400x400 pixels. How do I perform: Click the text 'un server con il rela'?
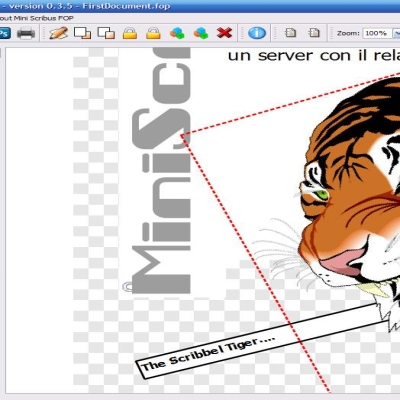314,55
